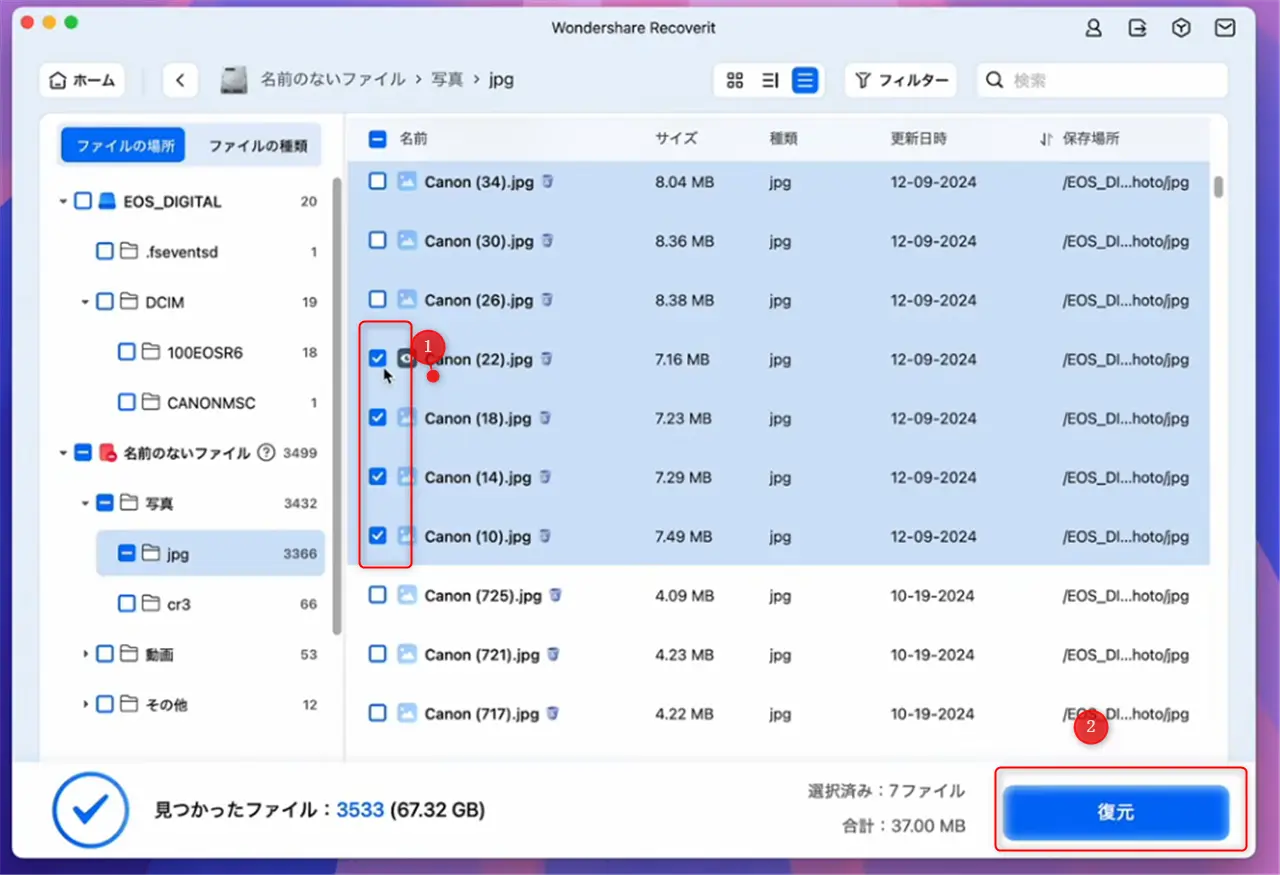The image size is (1280, 875).
Task: Check the EOS_DIGITAL checkbox
Action: coord(83,201)
